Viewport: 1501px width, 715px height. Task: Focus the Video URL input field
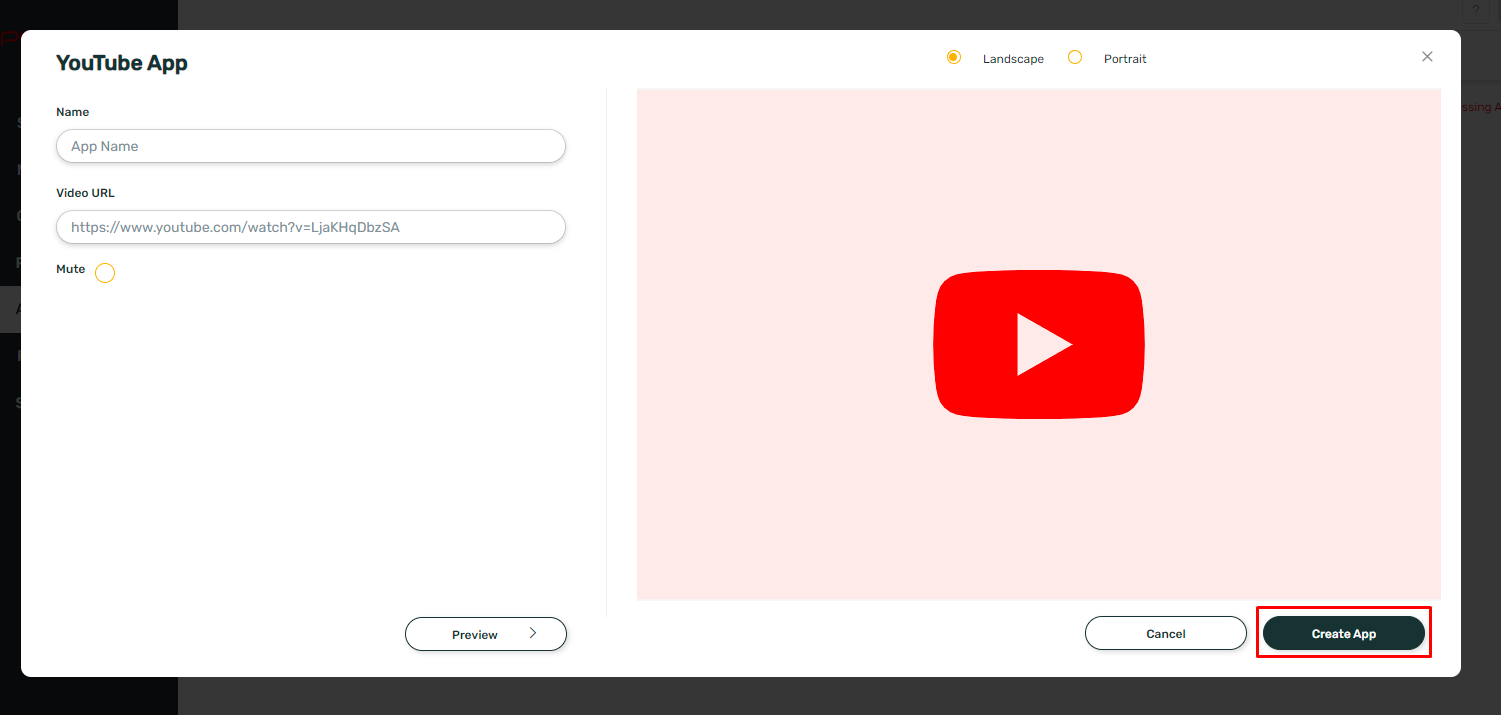click(x=311, y=227)
